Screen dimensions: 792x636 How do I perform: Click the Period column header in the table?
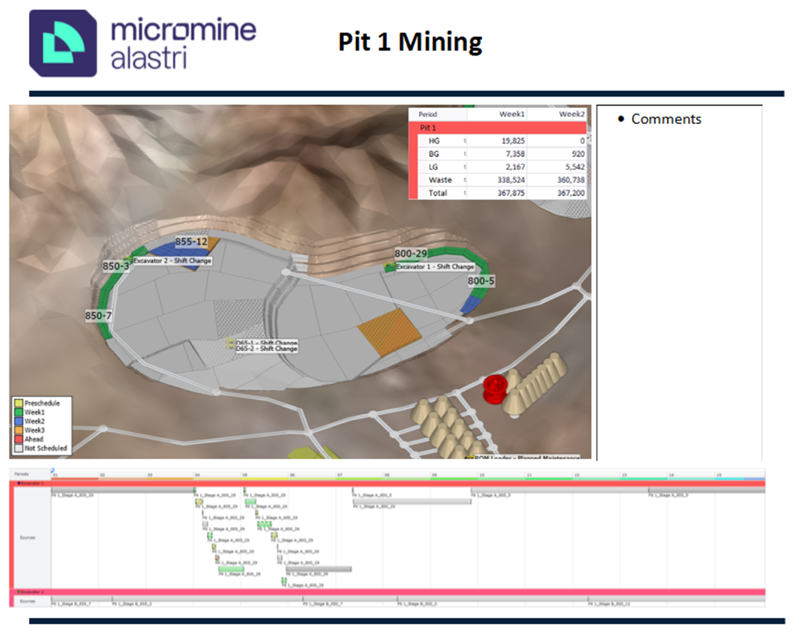428,114
